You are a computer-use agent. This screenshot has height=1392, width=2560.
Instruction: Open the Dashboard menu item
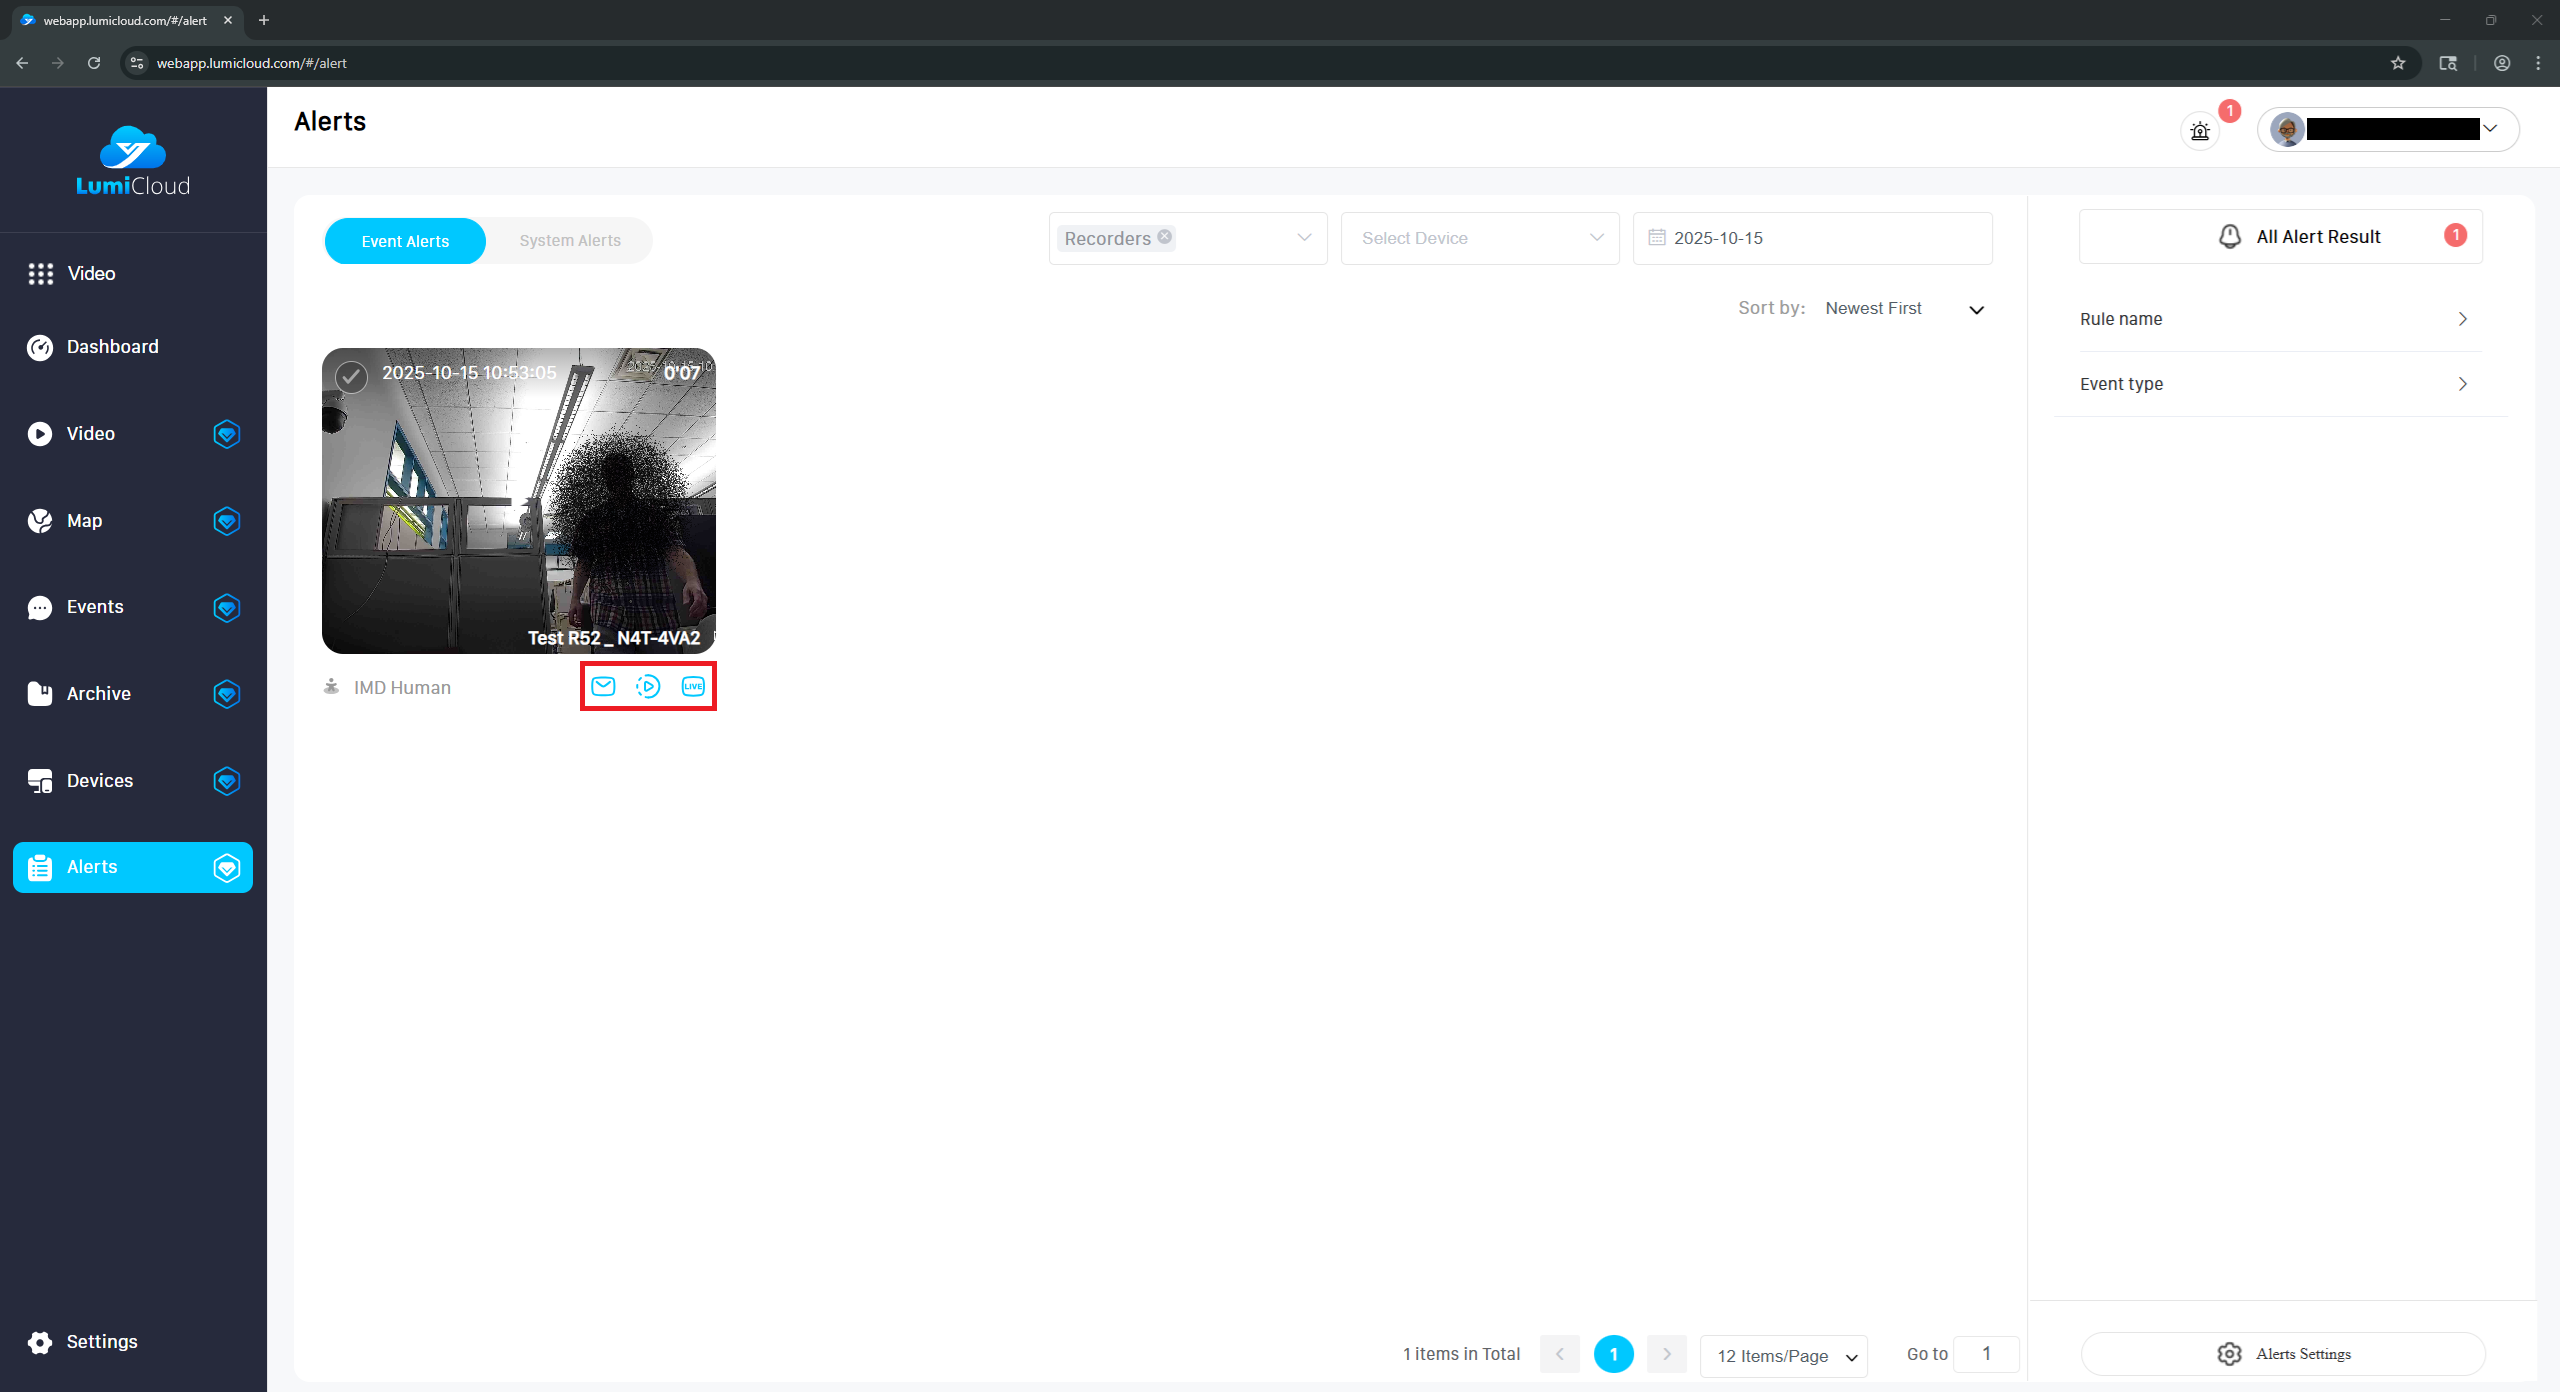[112, 346]
